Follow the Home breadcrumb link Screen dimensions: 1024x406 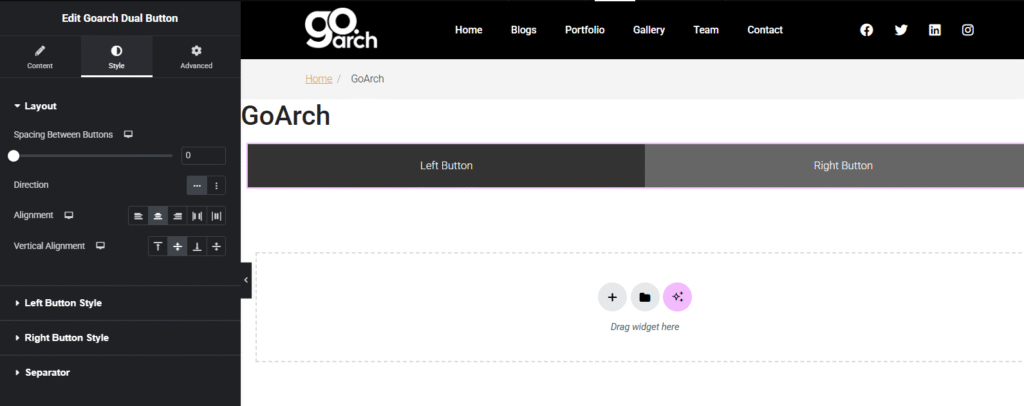pos(319,79)
